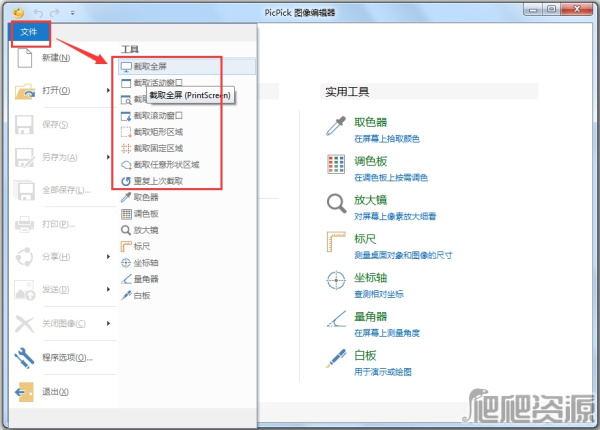Click the 关闭图像(C) X icon
The height and width of the screenshot is (430, 600).
pyautogui.click(x=24, y=324)
